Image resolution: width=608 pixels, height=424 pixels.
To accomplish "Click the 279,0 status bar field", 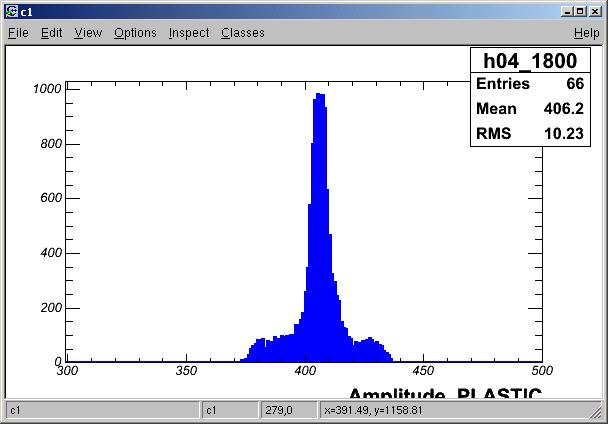I will click(288, 410).
